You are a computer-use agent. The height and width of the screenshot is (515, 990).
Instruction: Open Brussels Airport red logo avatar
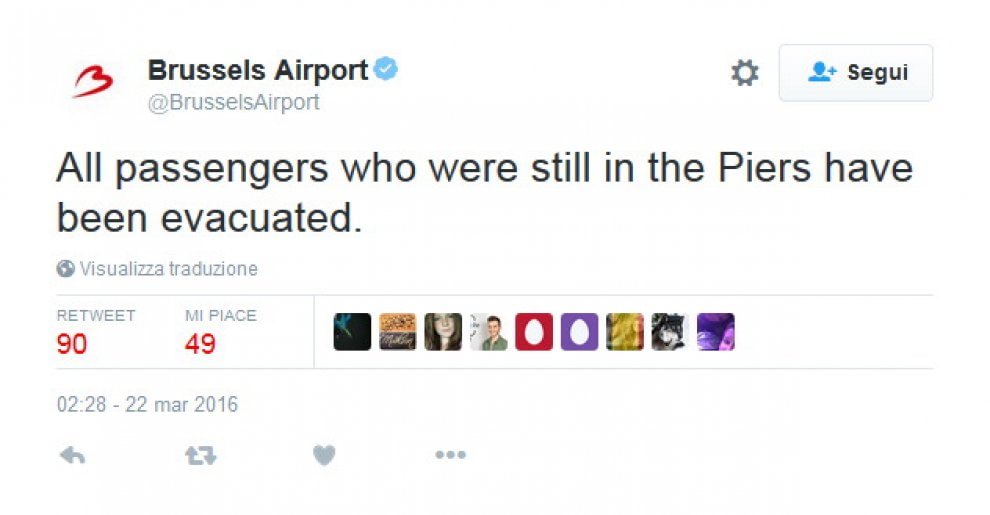click(93, 83)
